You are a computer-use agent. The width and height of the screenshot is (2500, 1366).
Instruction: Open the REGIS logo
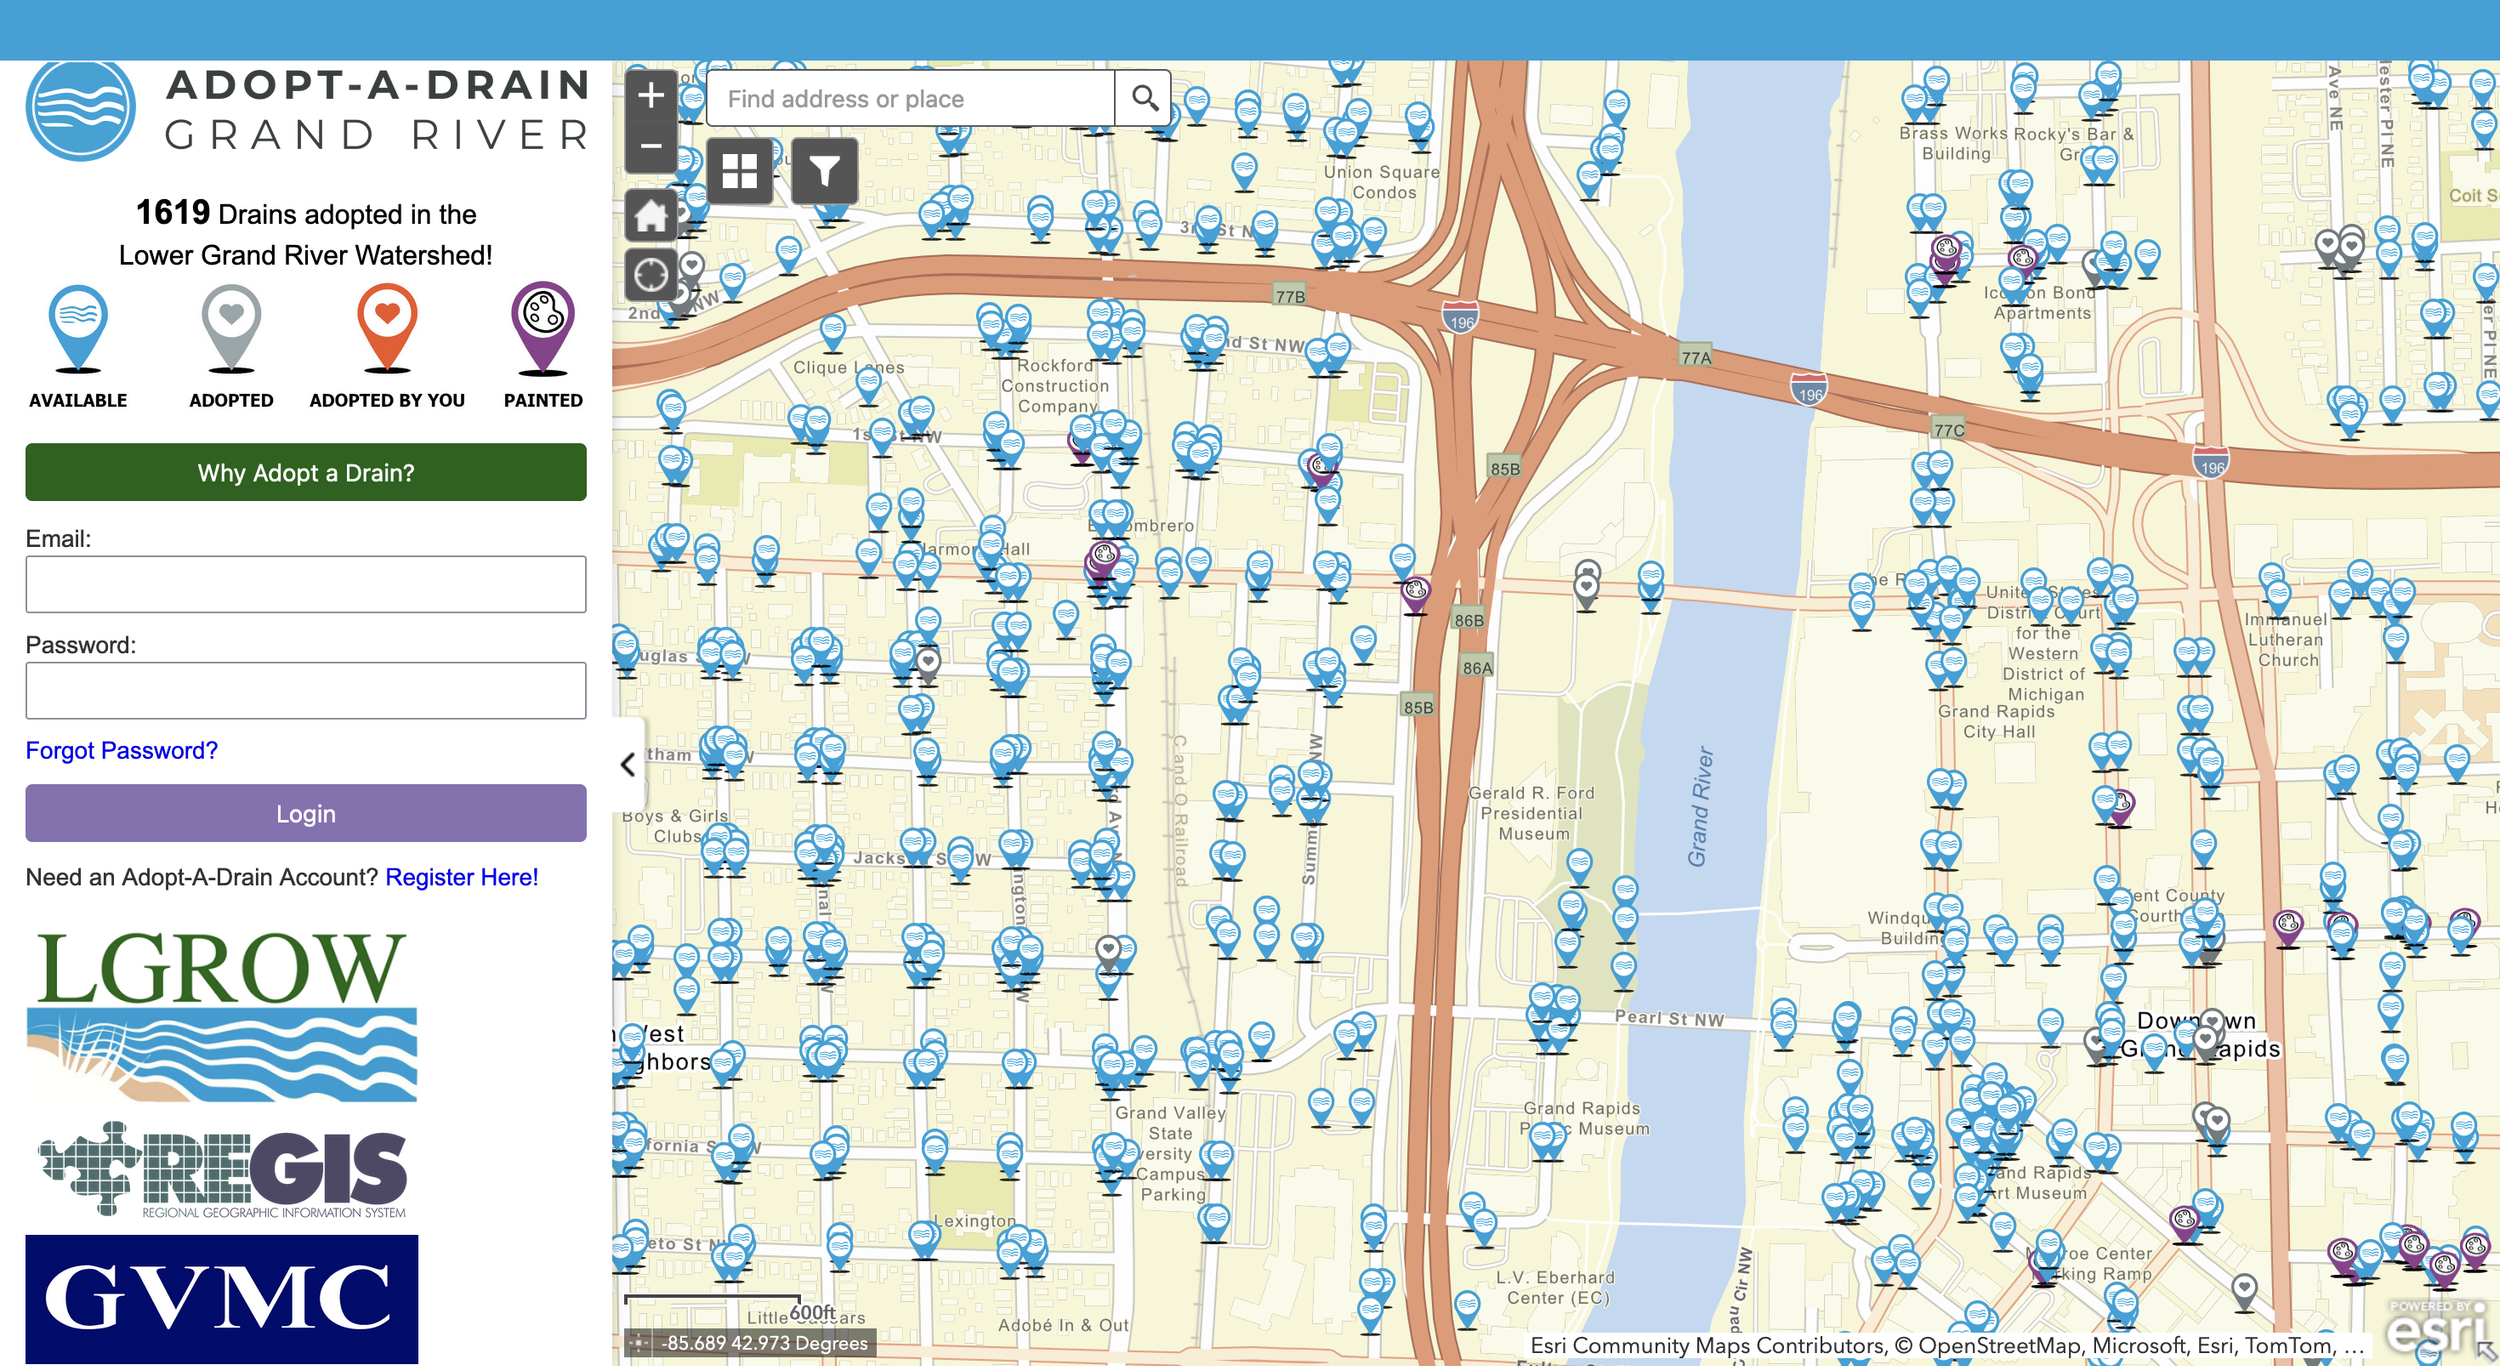[223, 1168]
